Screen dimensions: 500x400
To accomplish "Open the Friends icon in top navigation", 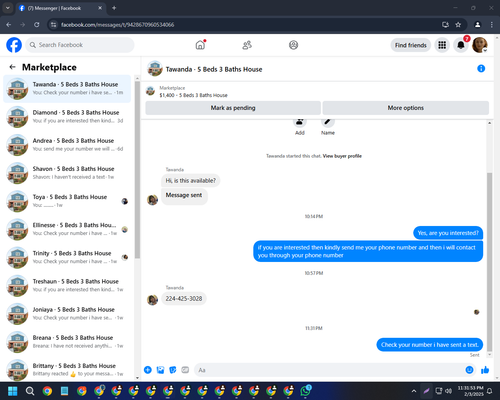I will point(247,45).
